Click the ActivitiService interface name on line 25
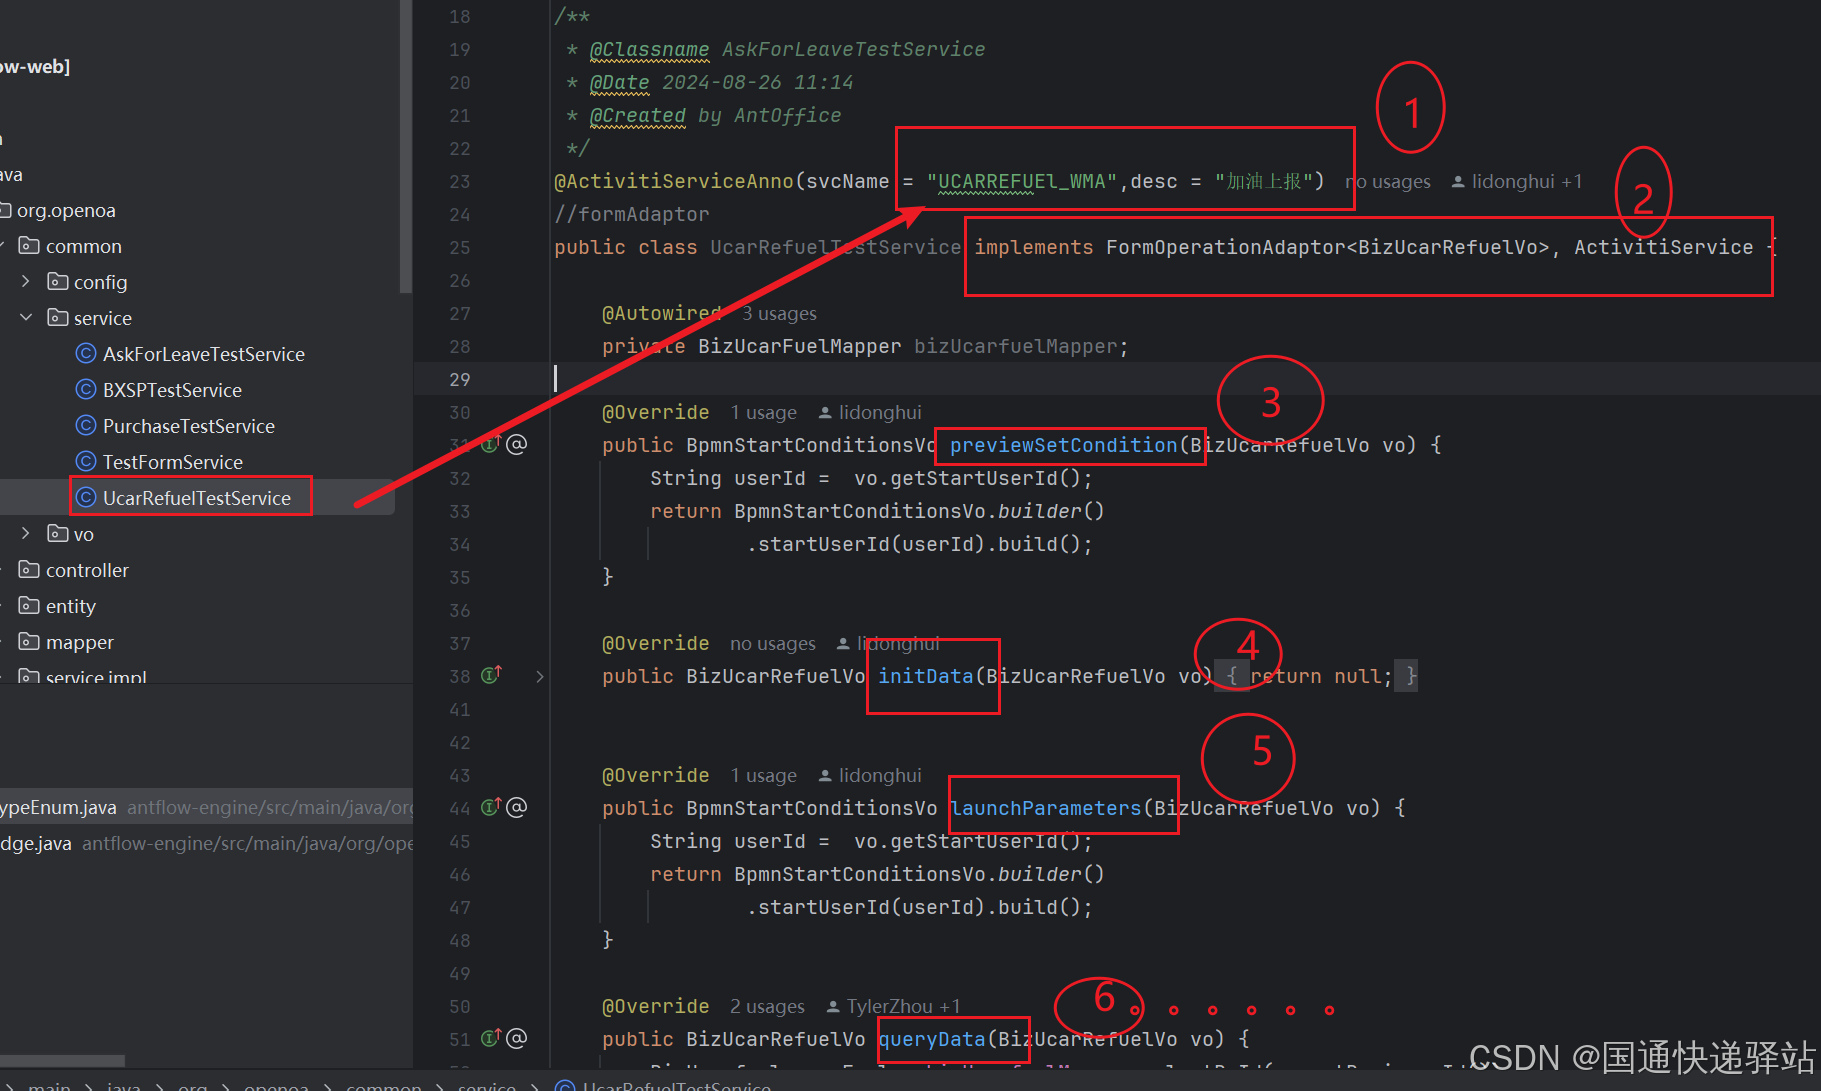This screenshot has height=1091, width=1821. pos(1664,247)
